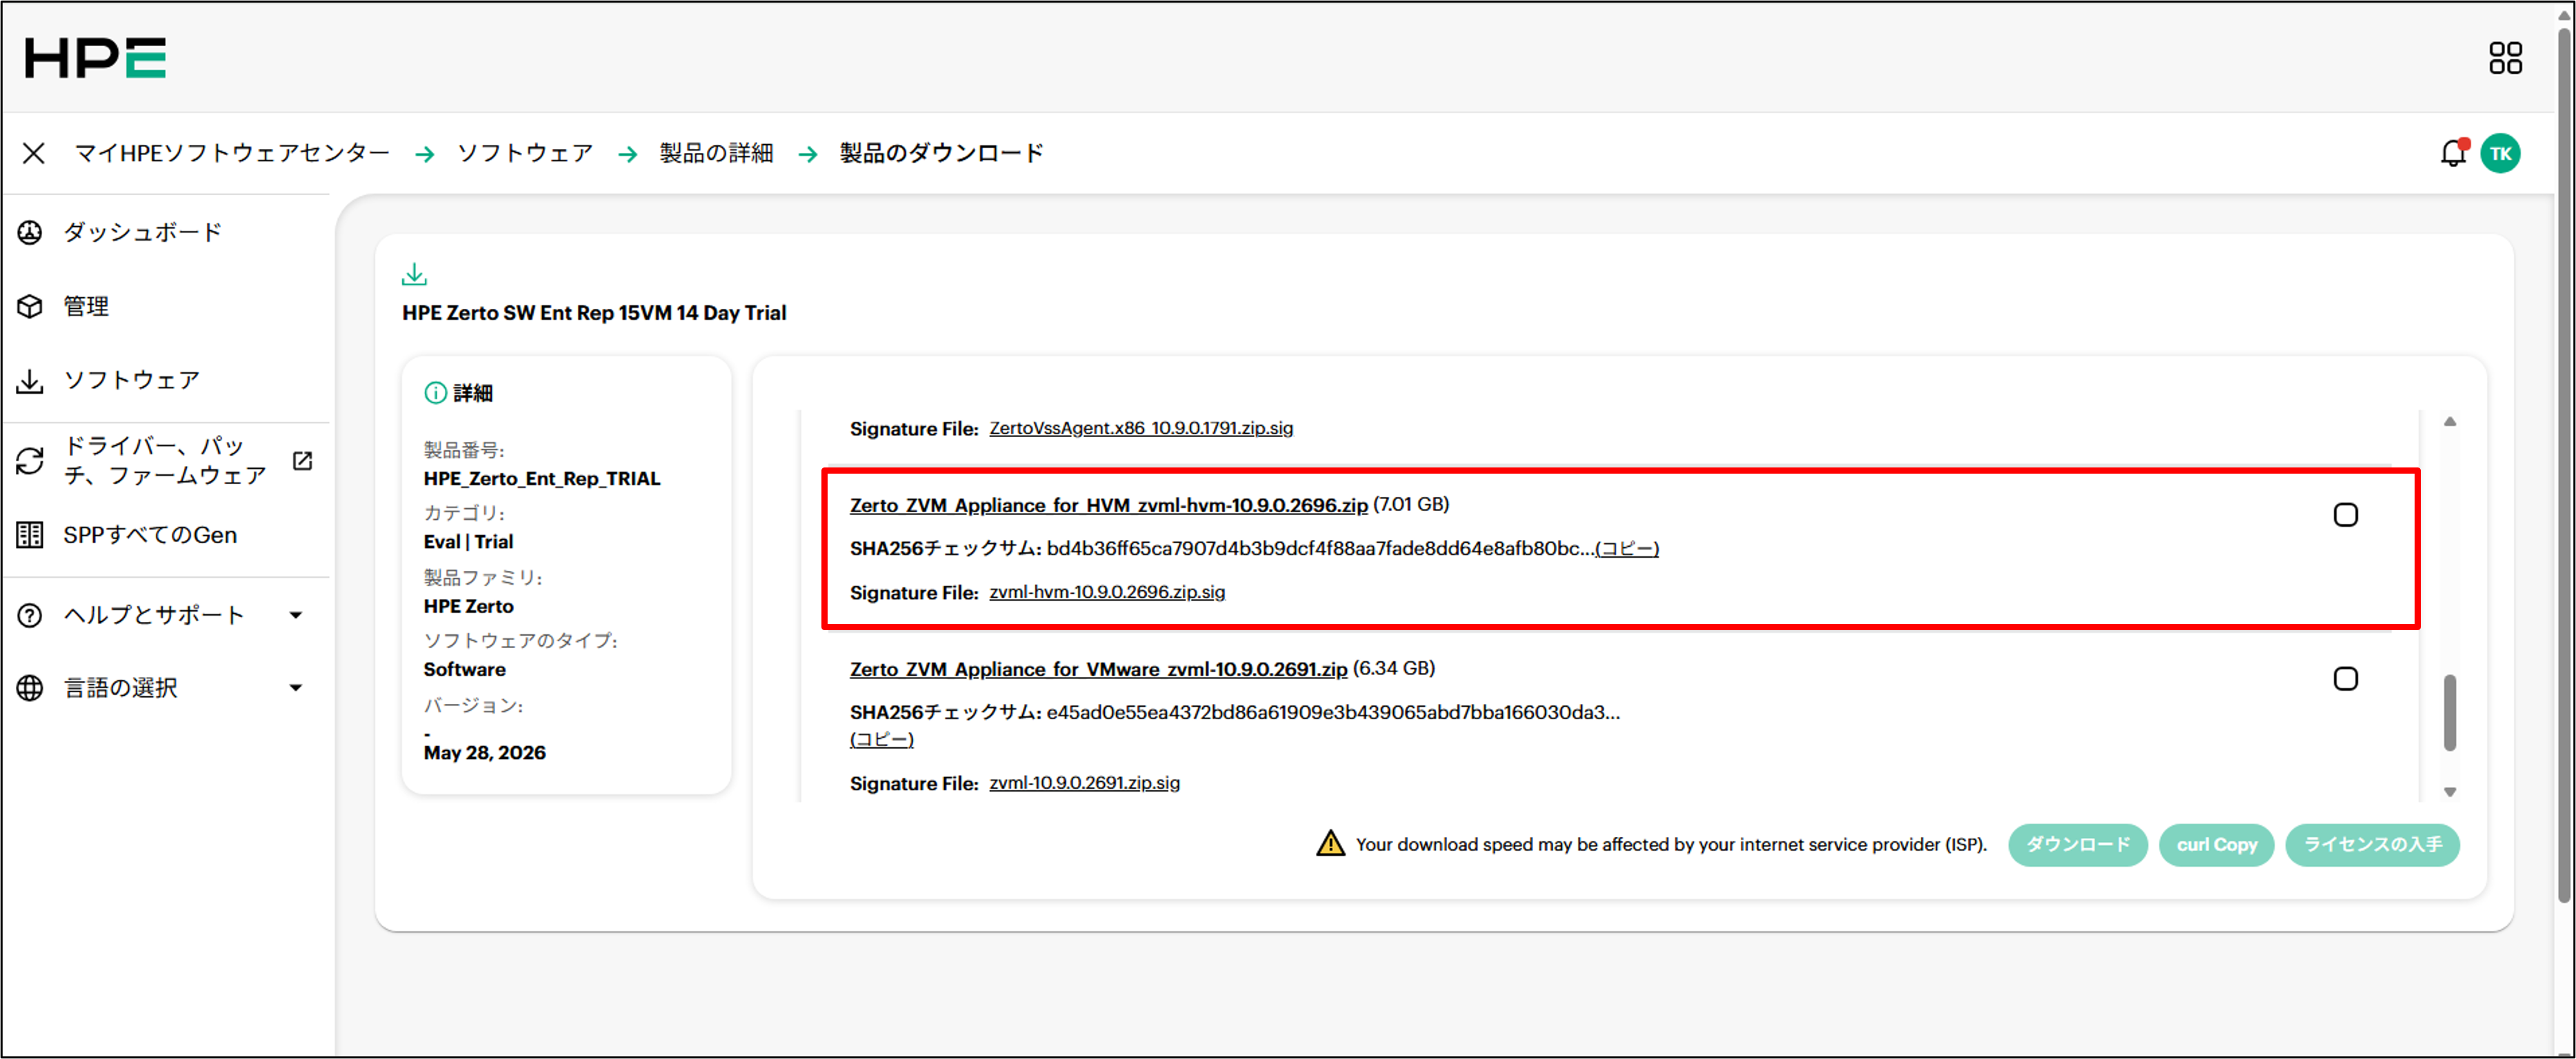Select checkbox for Zerto ZVM Appliance for HVM
Screen dimensions: 2576x1059
2345,515
